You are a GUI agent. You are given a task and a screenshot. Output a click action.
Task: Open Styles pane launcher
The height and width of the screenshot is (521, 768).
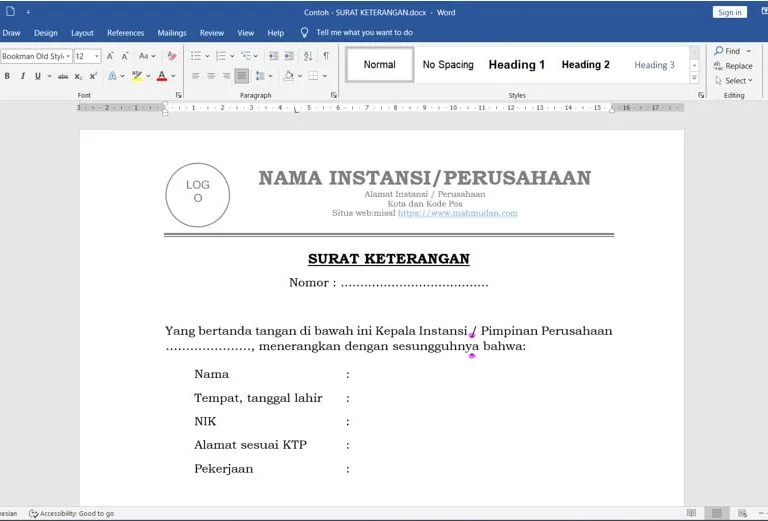[x=701, y=95]
